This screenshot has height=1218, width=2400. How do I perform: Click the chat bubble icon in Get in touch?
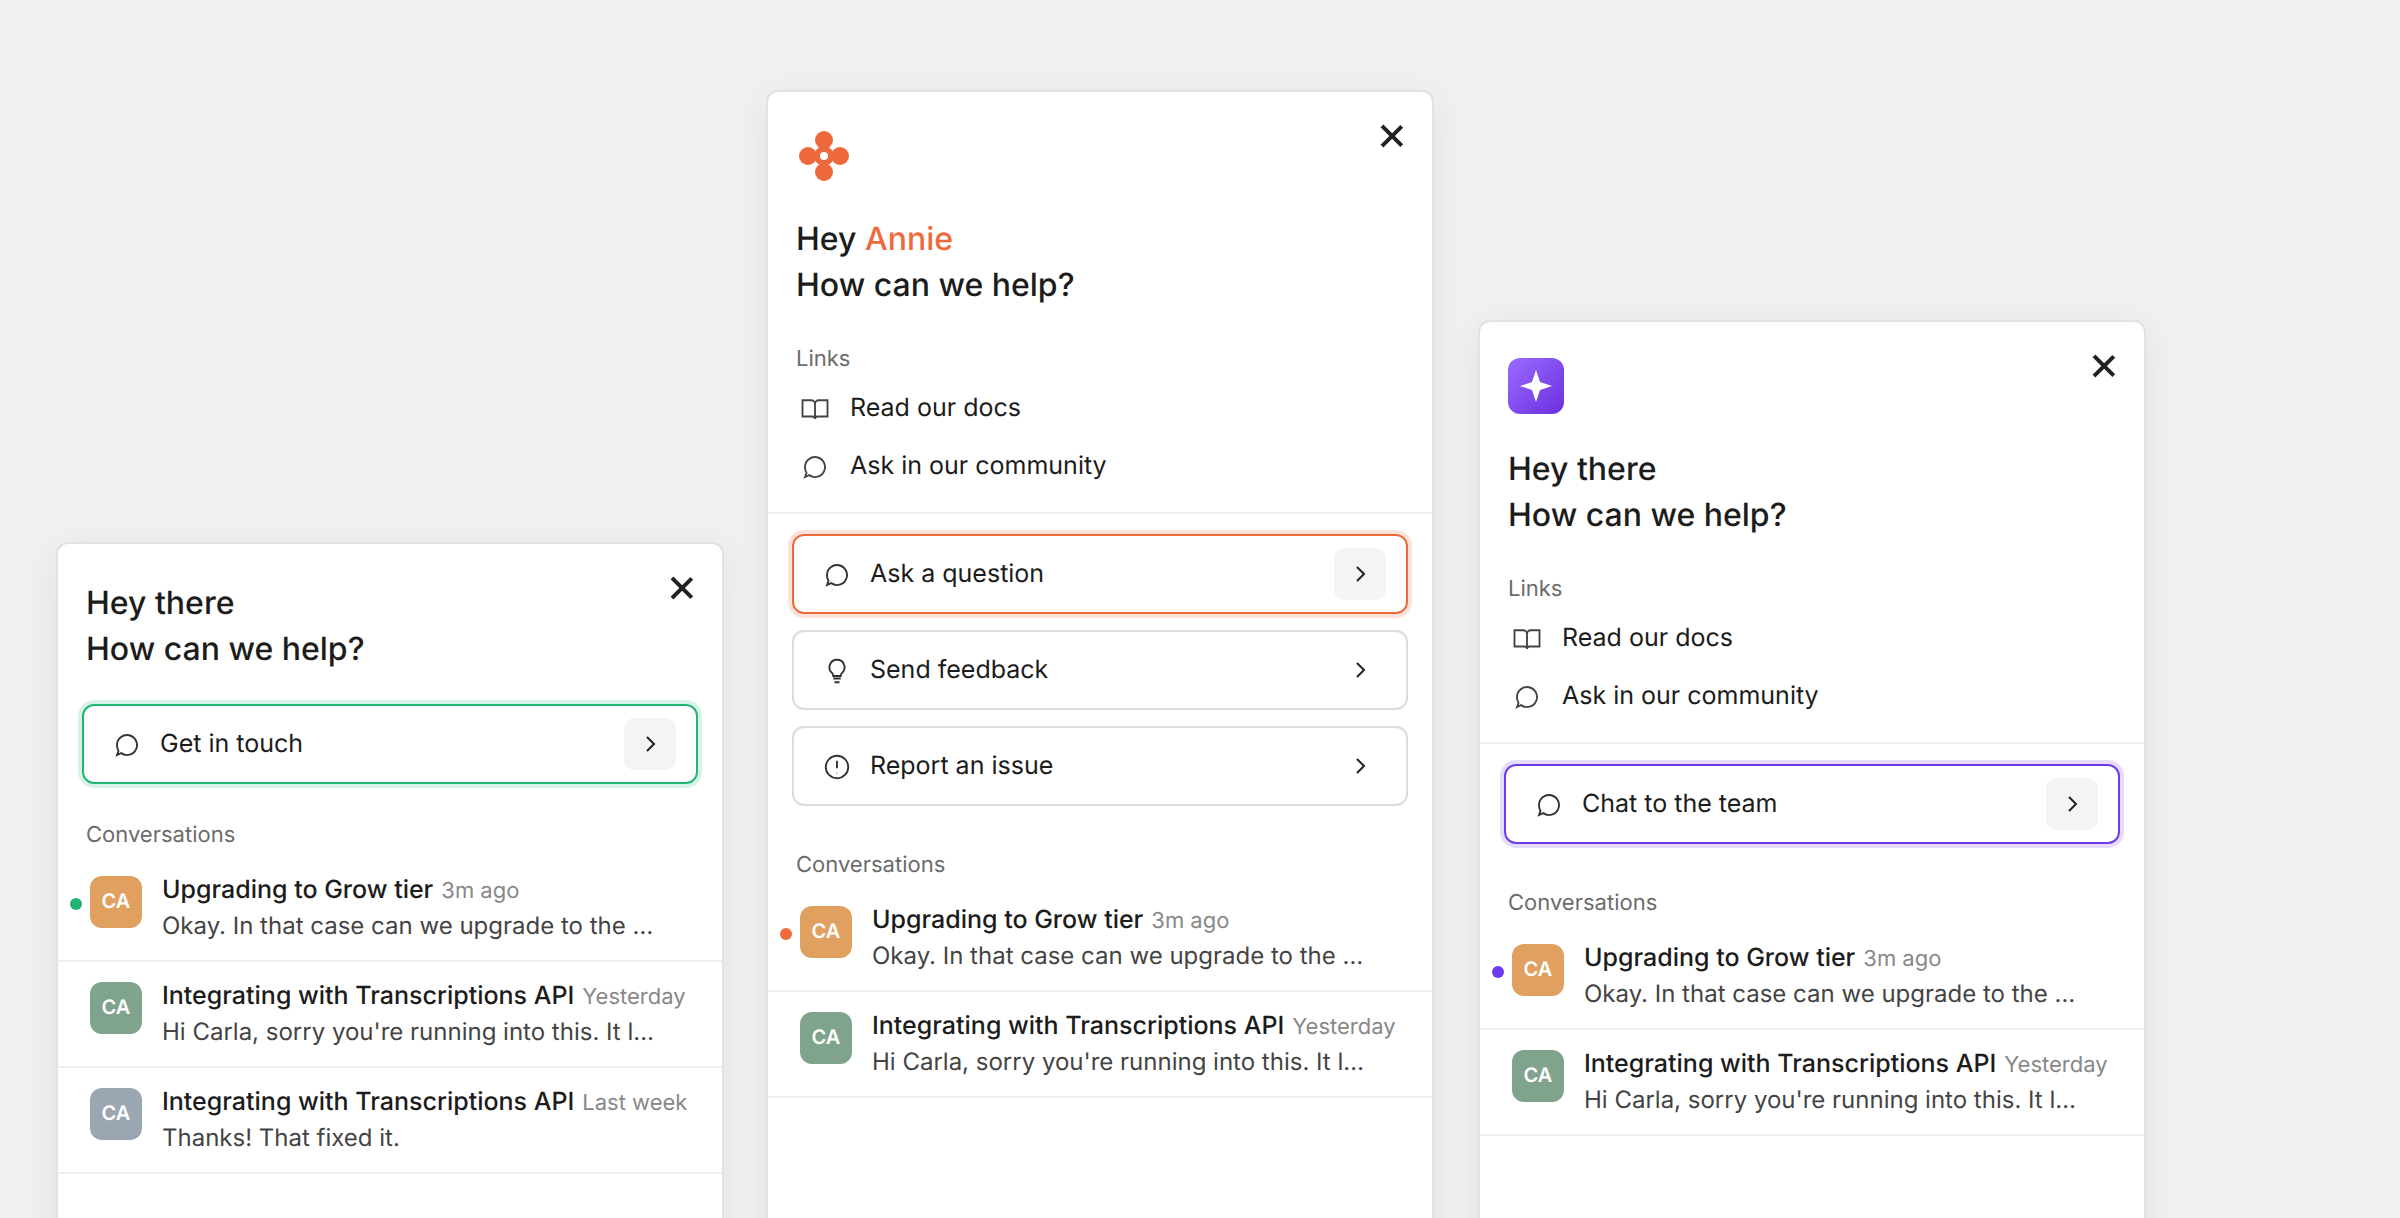coord(127,745)
